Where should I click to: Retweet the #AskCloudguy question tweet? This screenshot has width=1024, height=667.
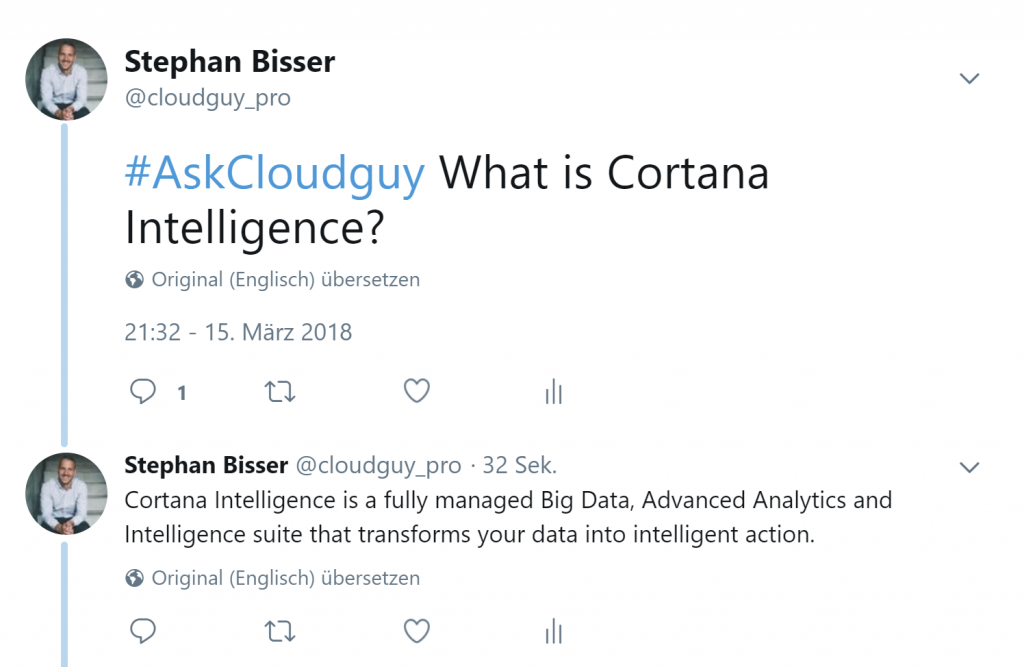click(x=280, y=392)
